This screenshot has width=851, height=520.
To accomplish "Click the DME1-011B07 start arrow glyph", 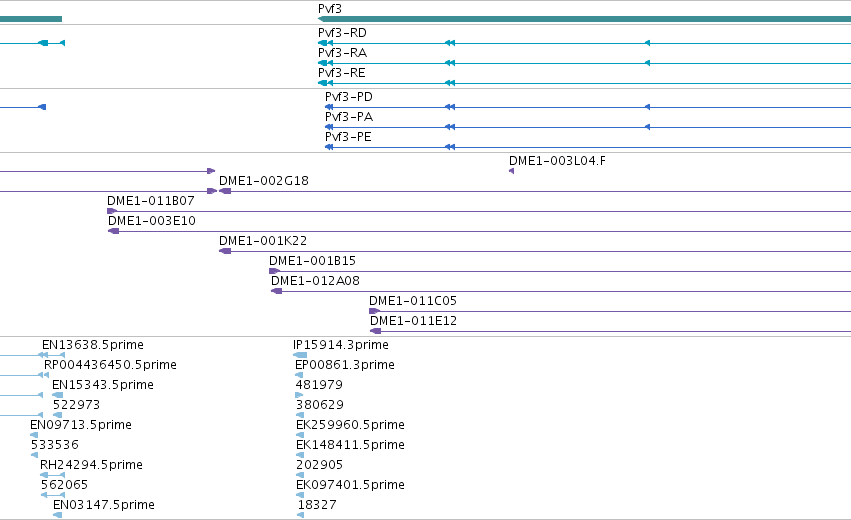I will pos(112,211).
